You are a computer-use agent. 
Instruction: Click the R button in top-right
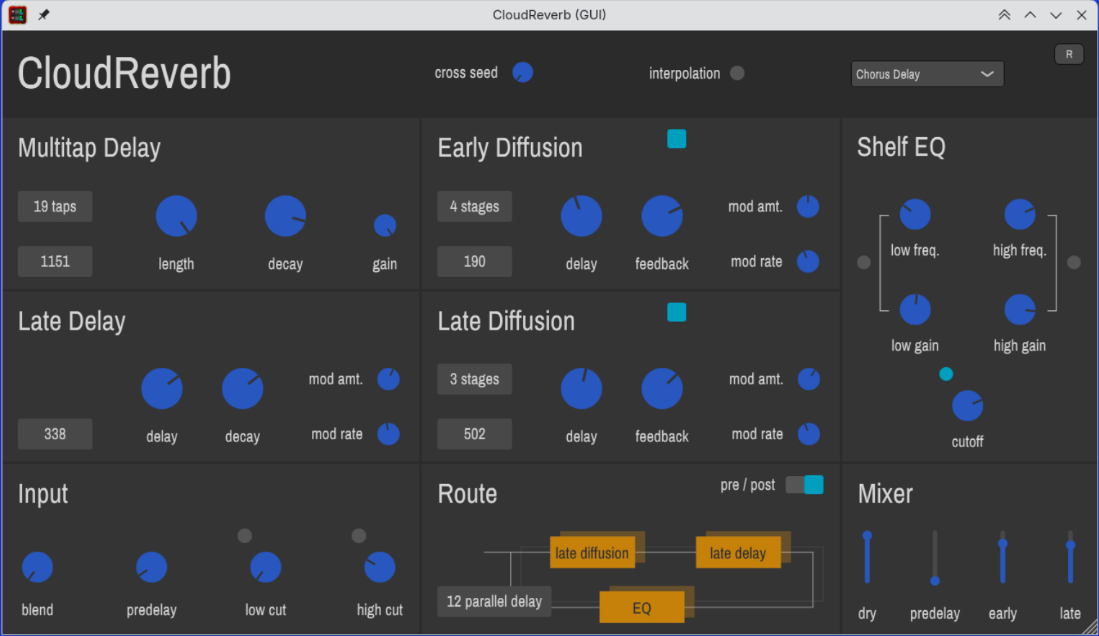point(1069,54)
